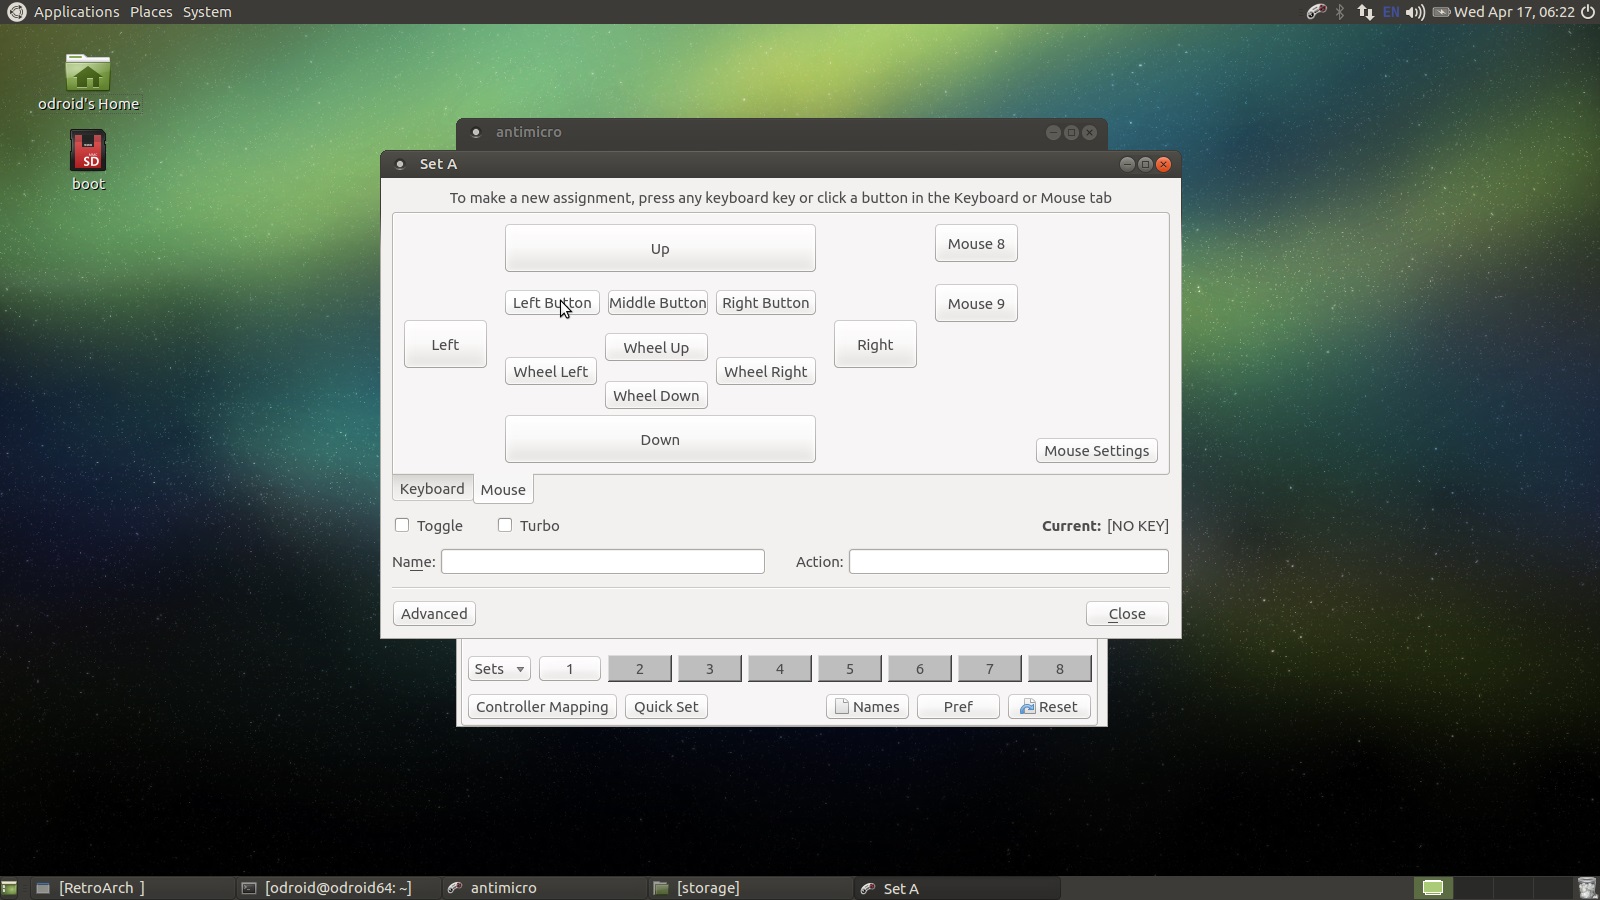
Task: Click the antimicro gamepad tray icon
Action: pyautogui.click(x=1316, y=12)
